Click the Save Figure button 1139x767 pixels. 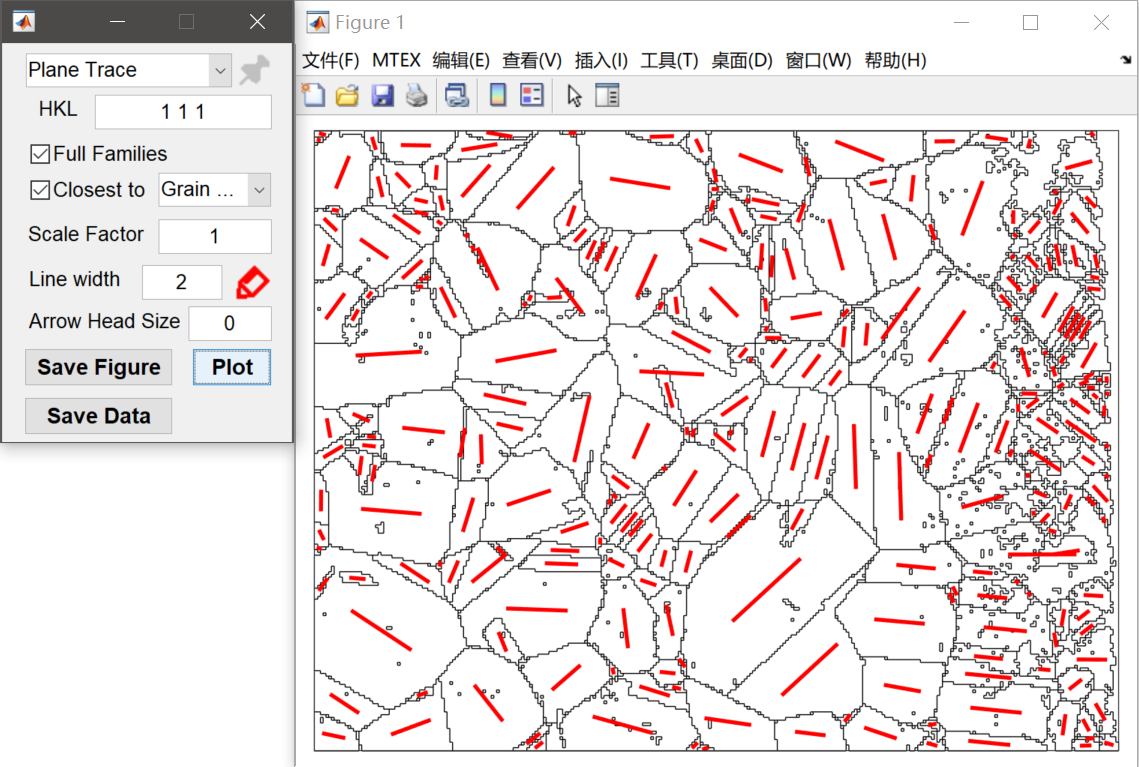[x=99, y=368]
